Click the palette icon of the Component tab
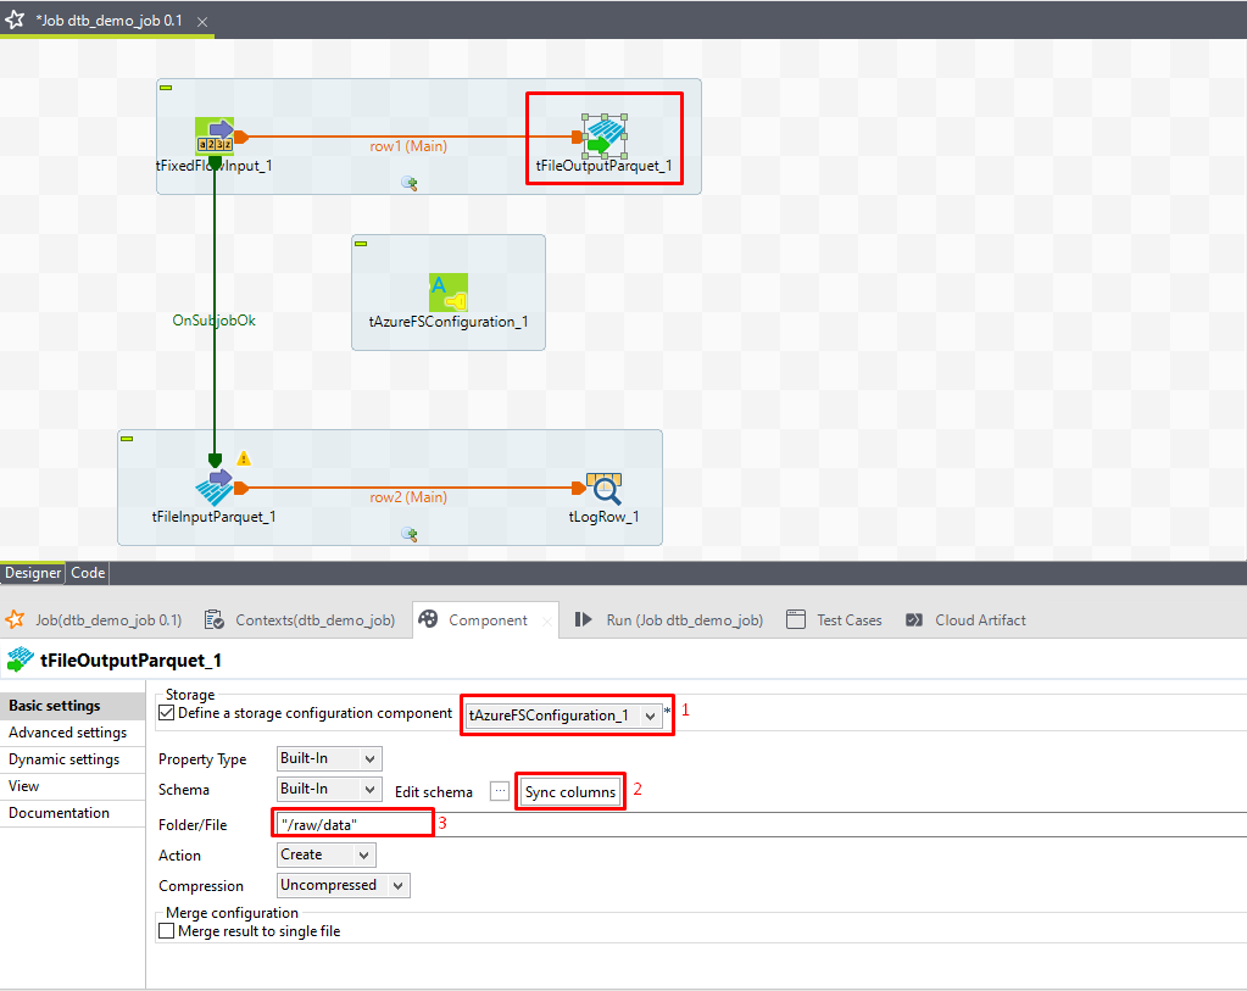1247x991 pixels. 428,619
